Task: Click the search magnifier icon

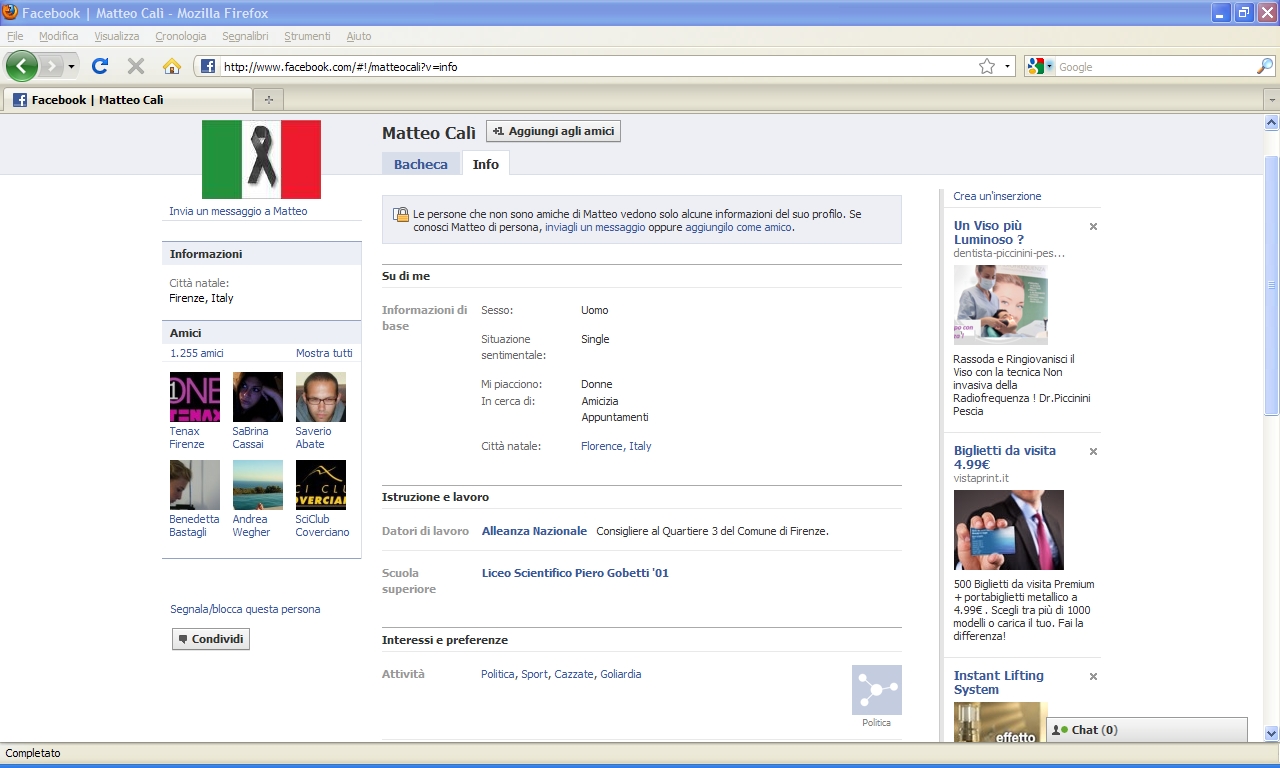Action: tap(1265, 66)
